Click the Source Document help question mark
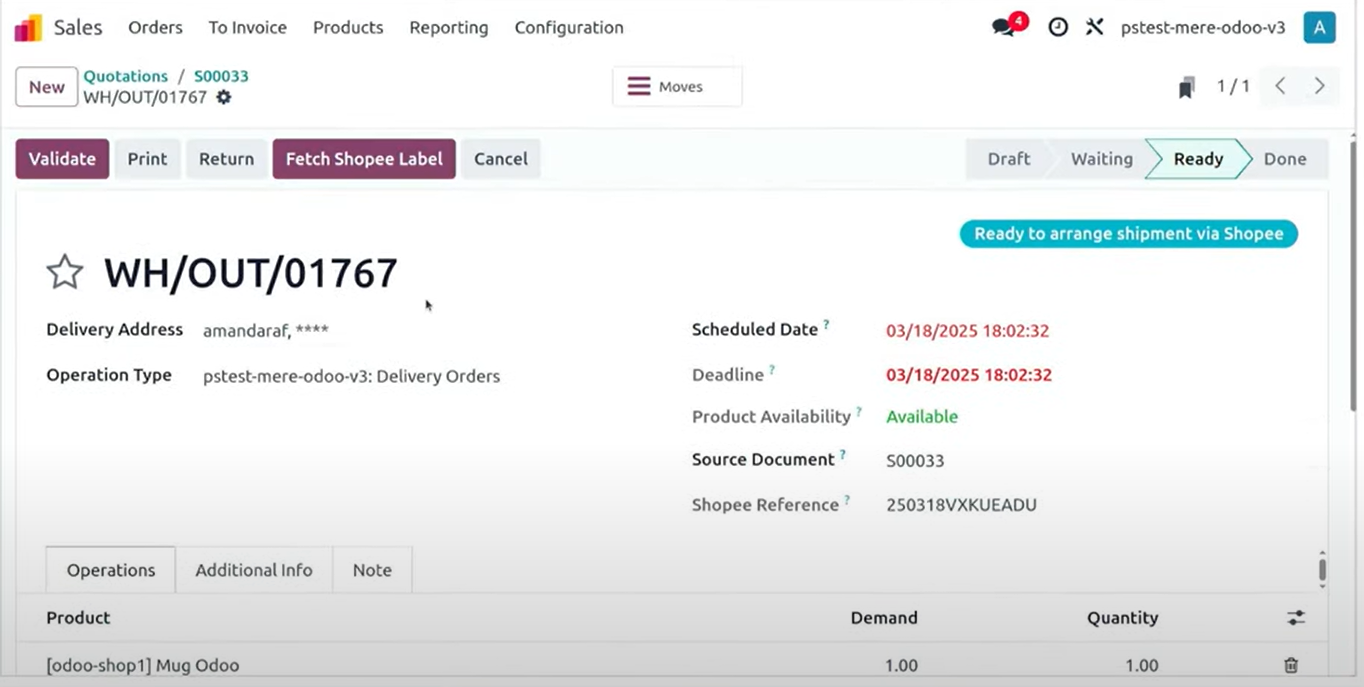1364x687 pixels. tap(843, 455)
